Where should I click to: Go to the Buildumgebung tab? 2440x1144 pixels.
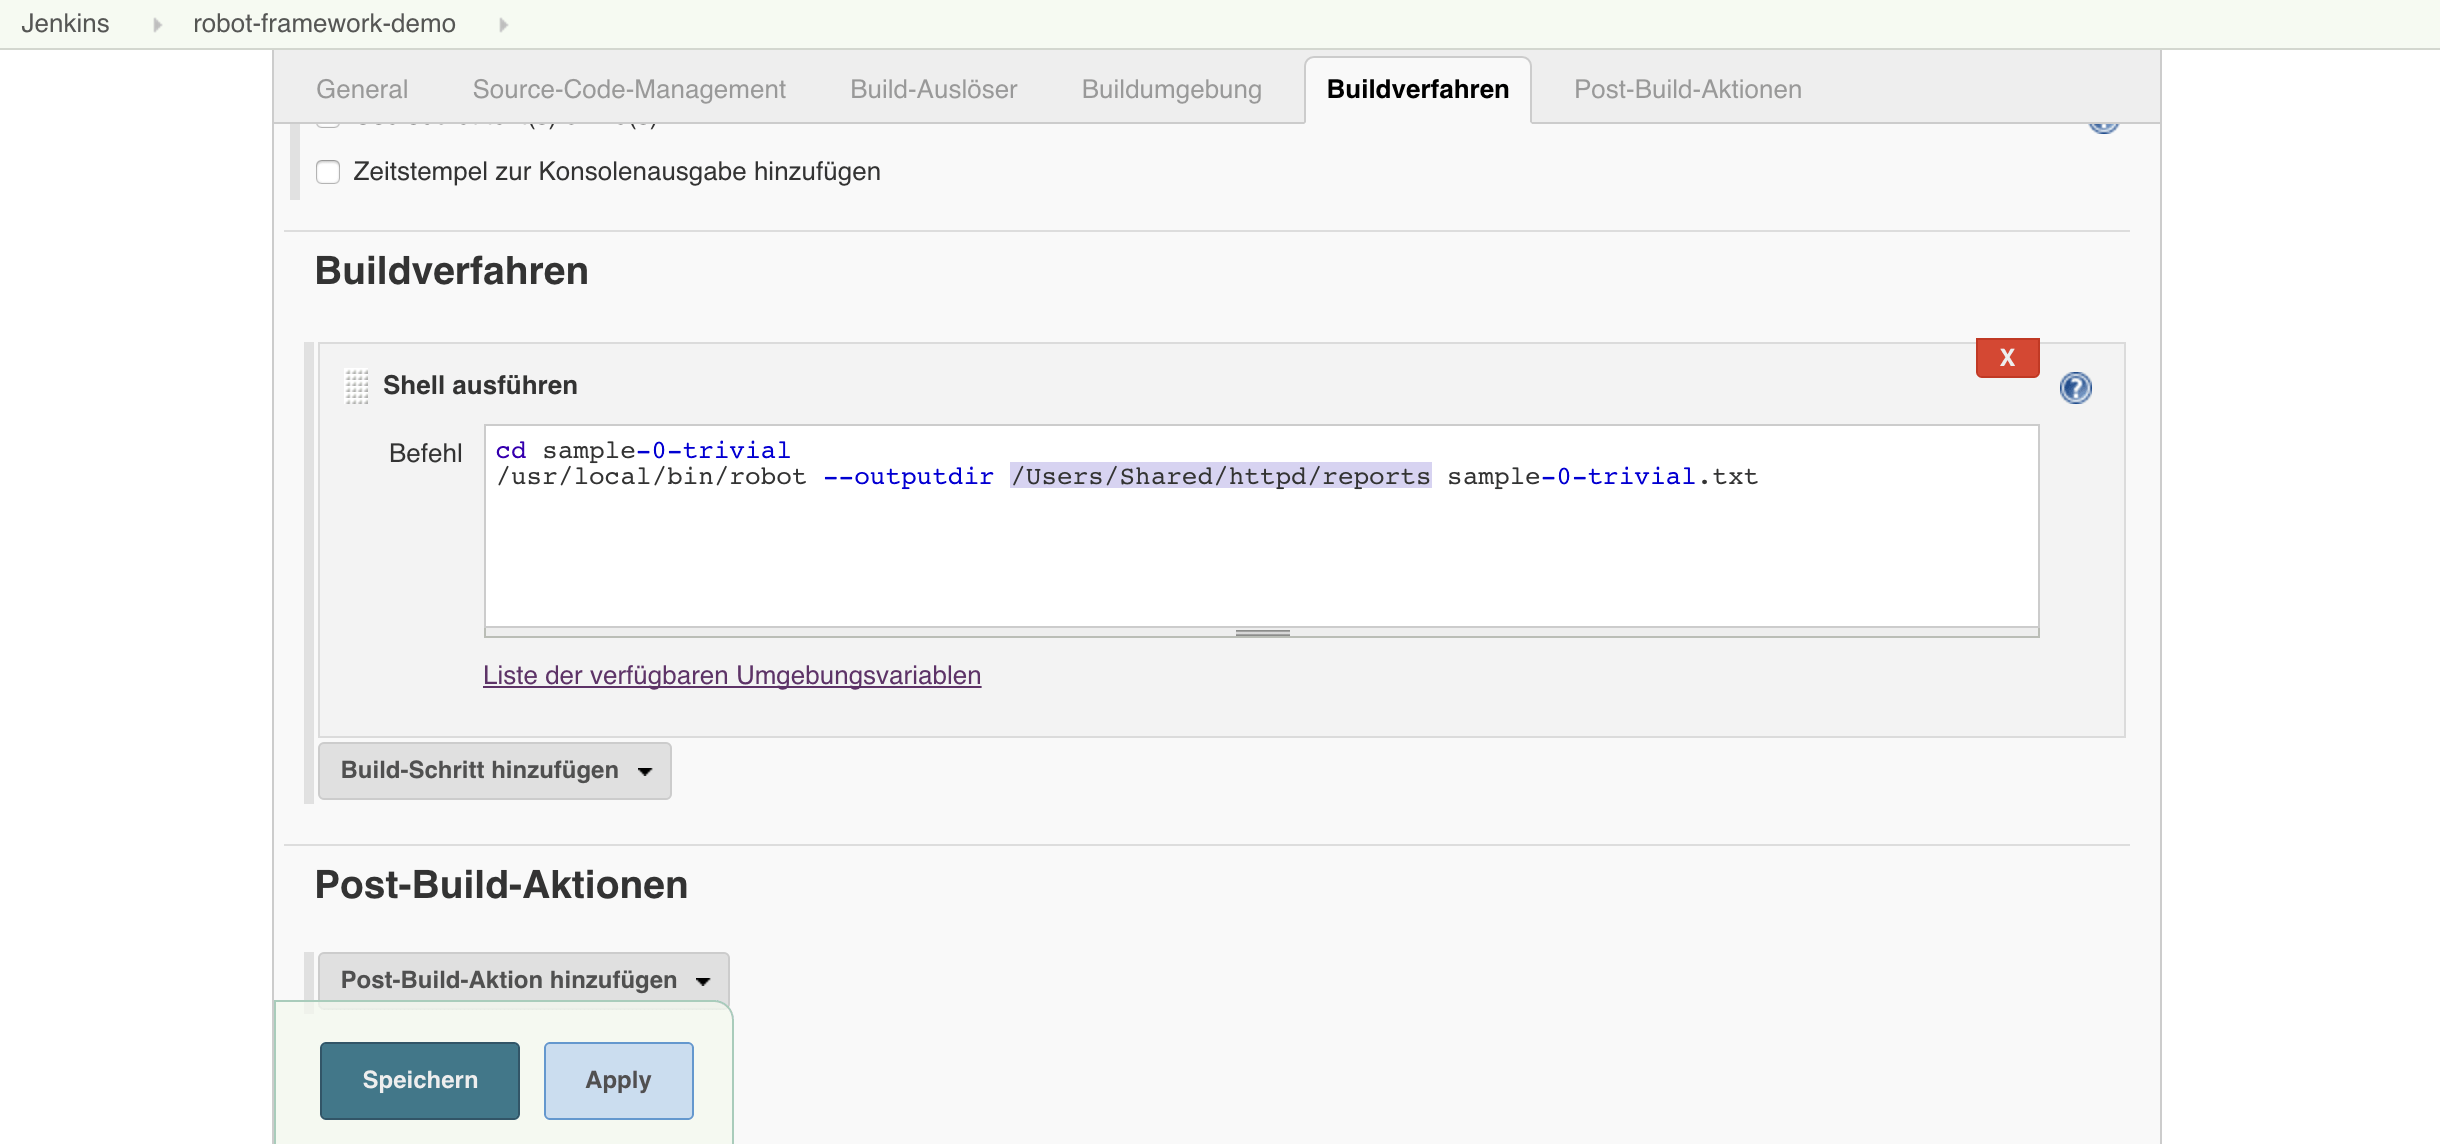1171,90
